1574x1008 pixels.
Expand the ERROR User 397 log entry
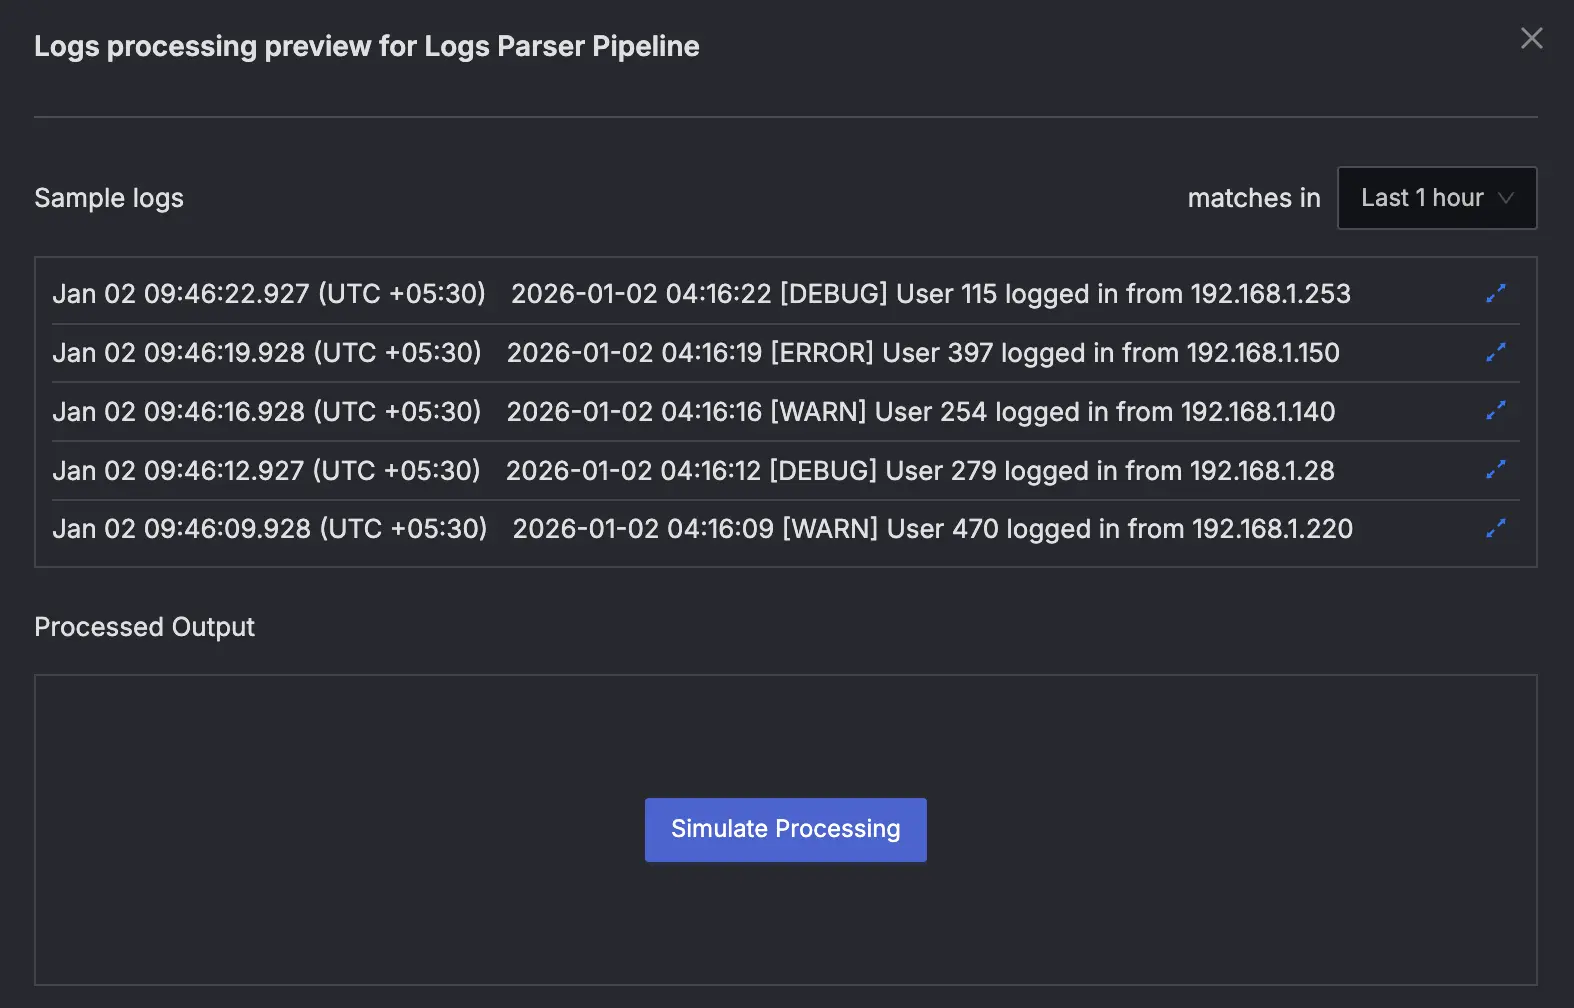(1495, 352)
